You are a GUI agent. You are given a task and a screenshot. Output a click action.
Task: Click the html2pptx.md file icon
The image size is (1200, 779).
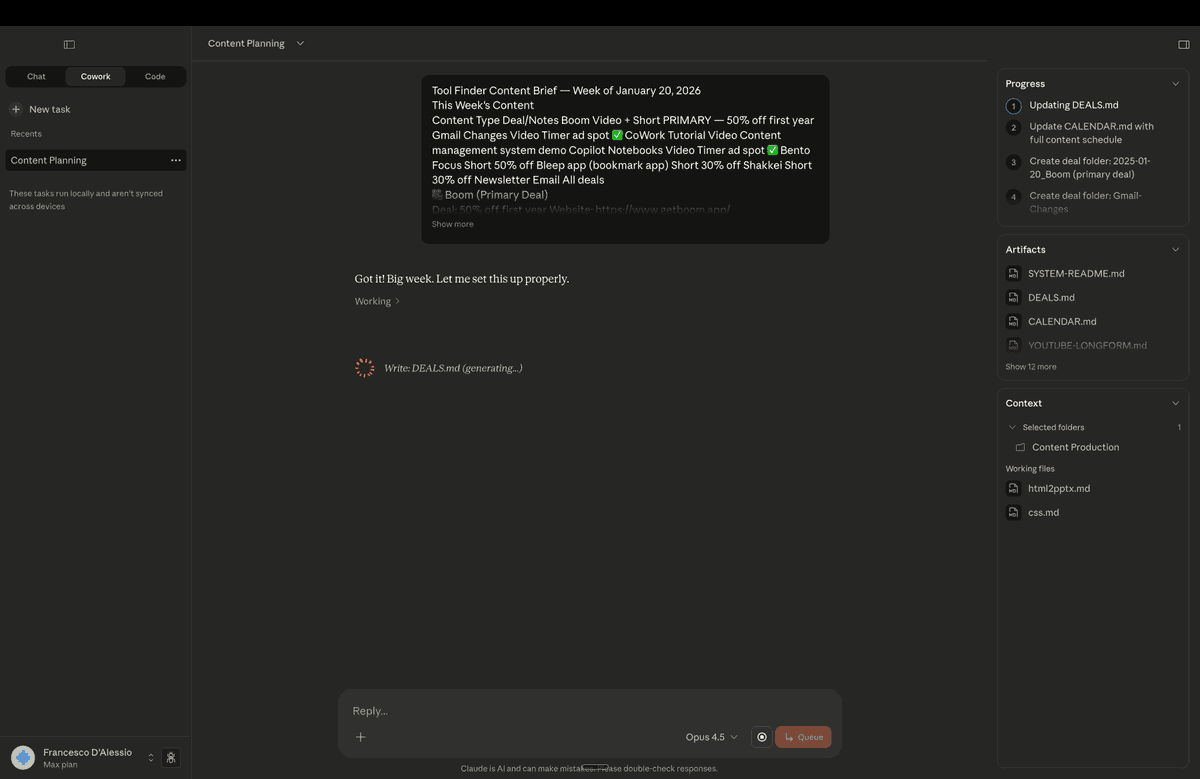tap(1013, 488)
